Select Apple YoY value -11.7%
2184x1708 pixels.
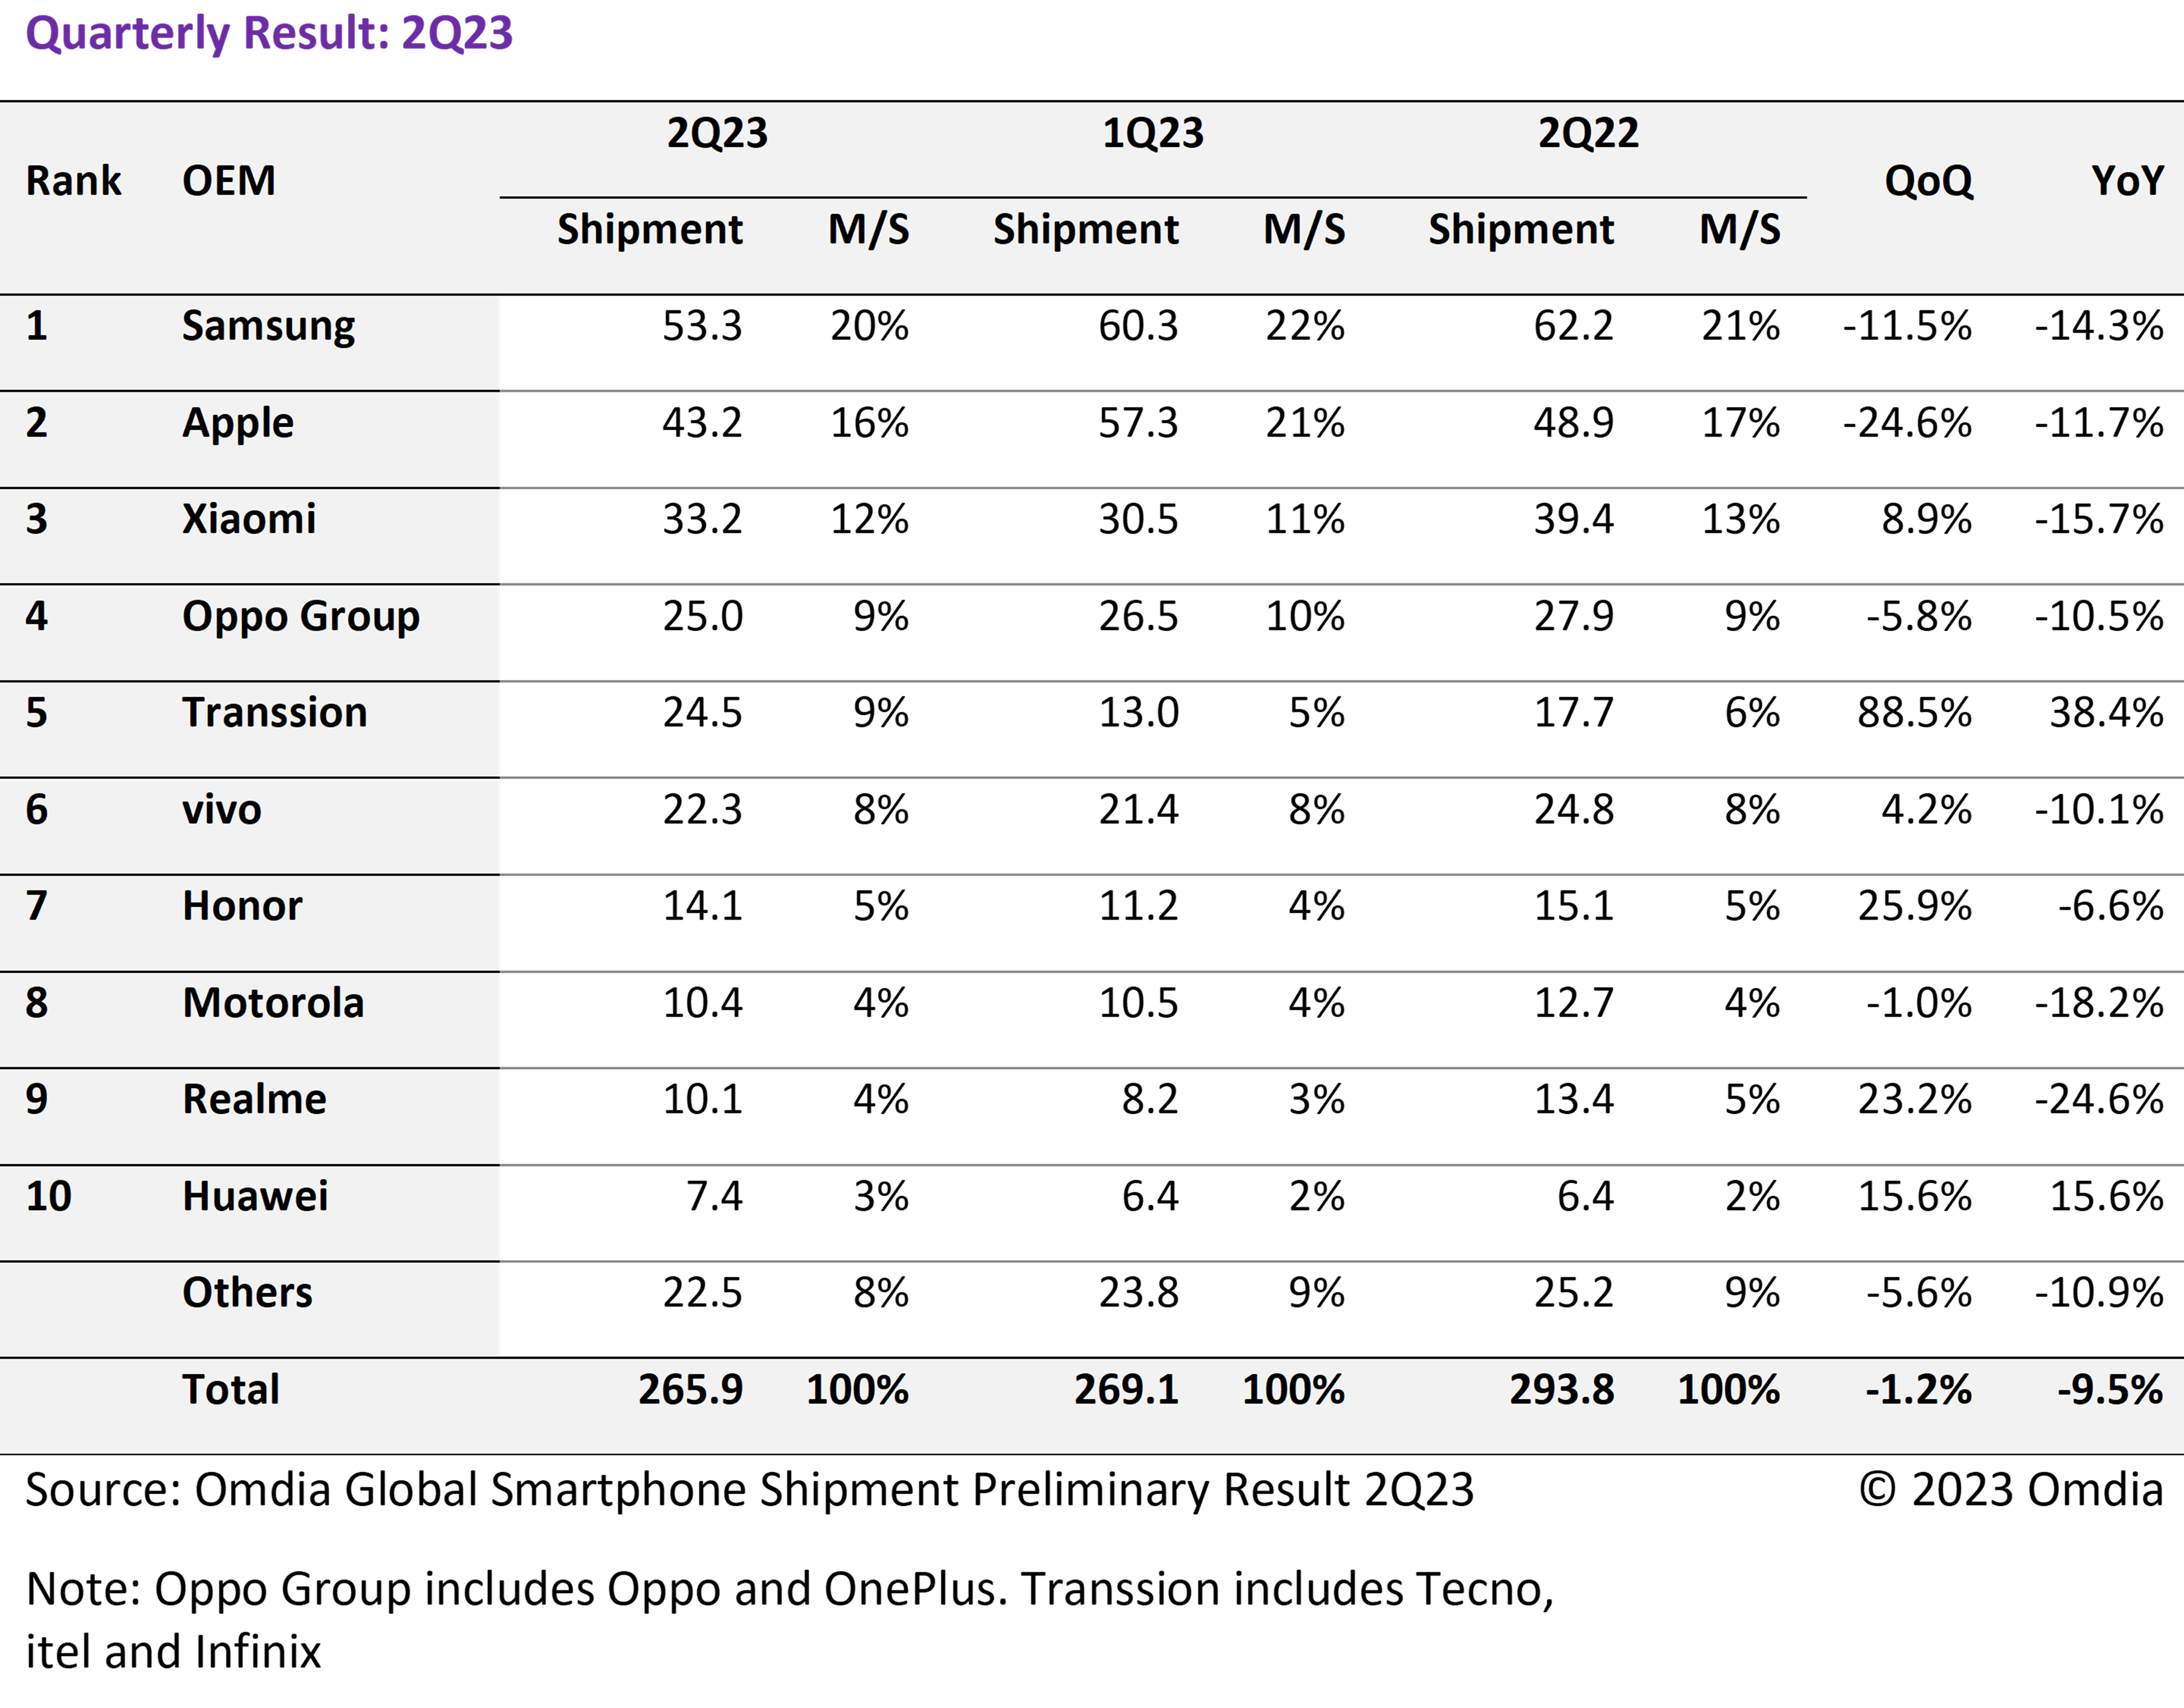pyautogui.click(x=2099, y=423)
